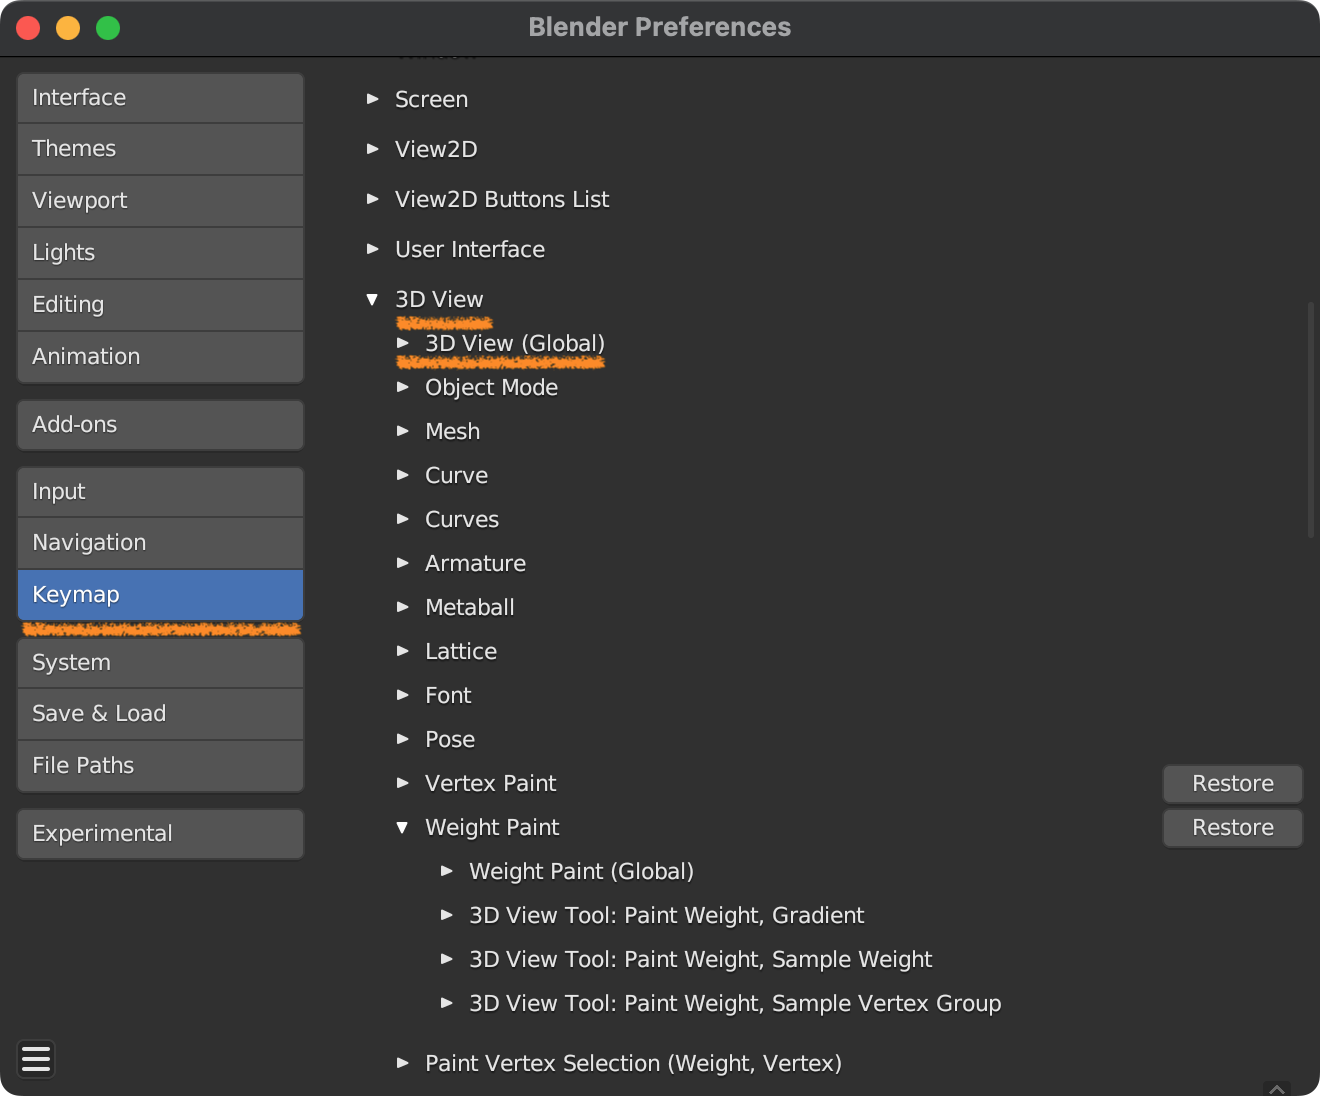Restore the Vertex Paint keymap

tap(1232, 784)
